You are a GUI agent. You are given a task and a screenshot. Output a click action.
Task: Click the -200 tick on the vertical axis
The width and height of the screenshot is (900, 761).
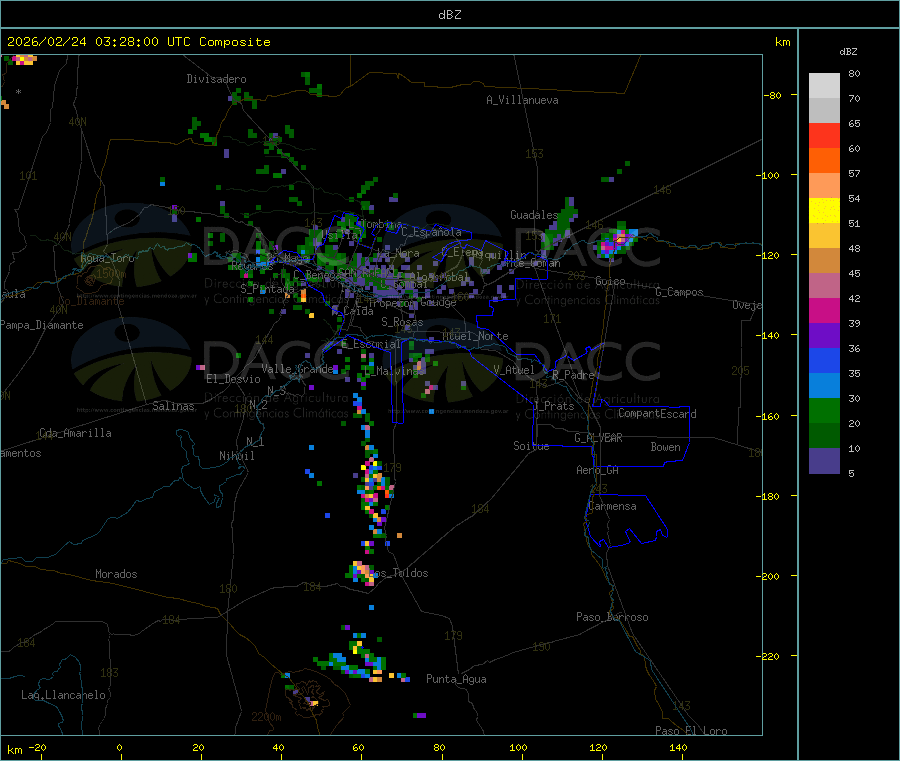tap(767, 576)
